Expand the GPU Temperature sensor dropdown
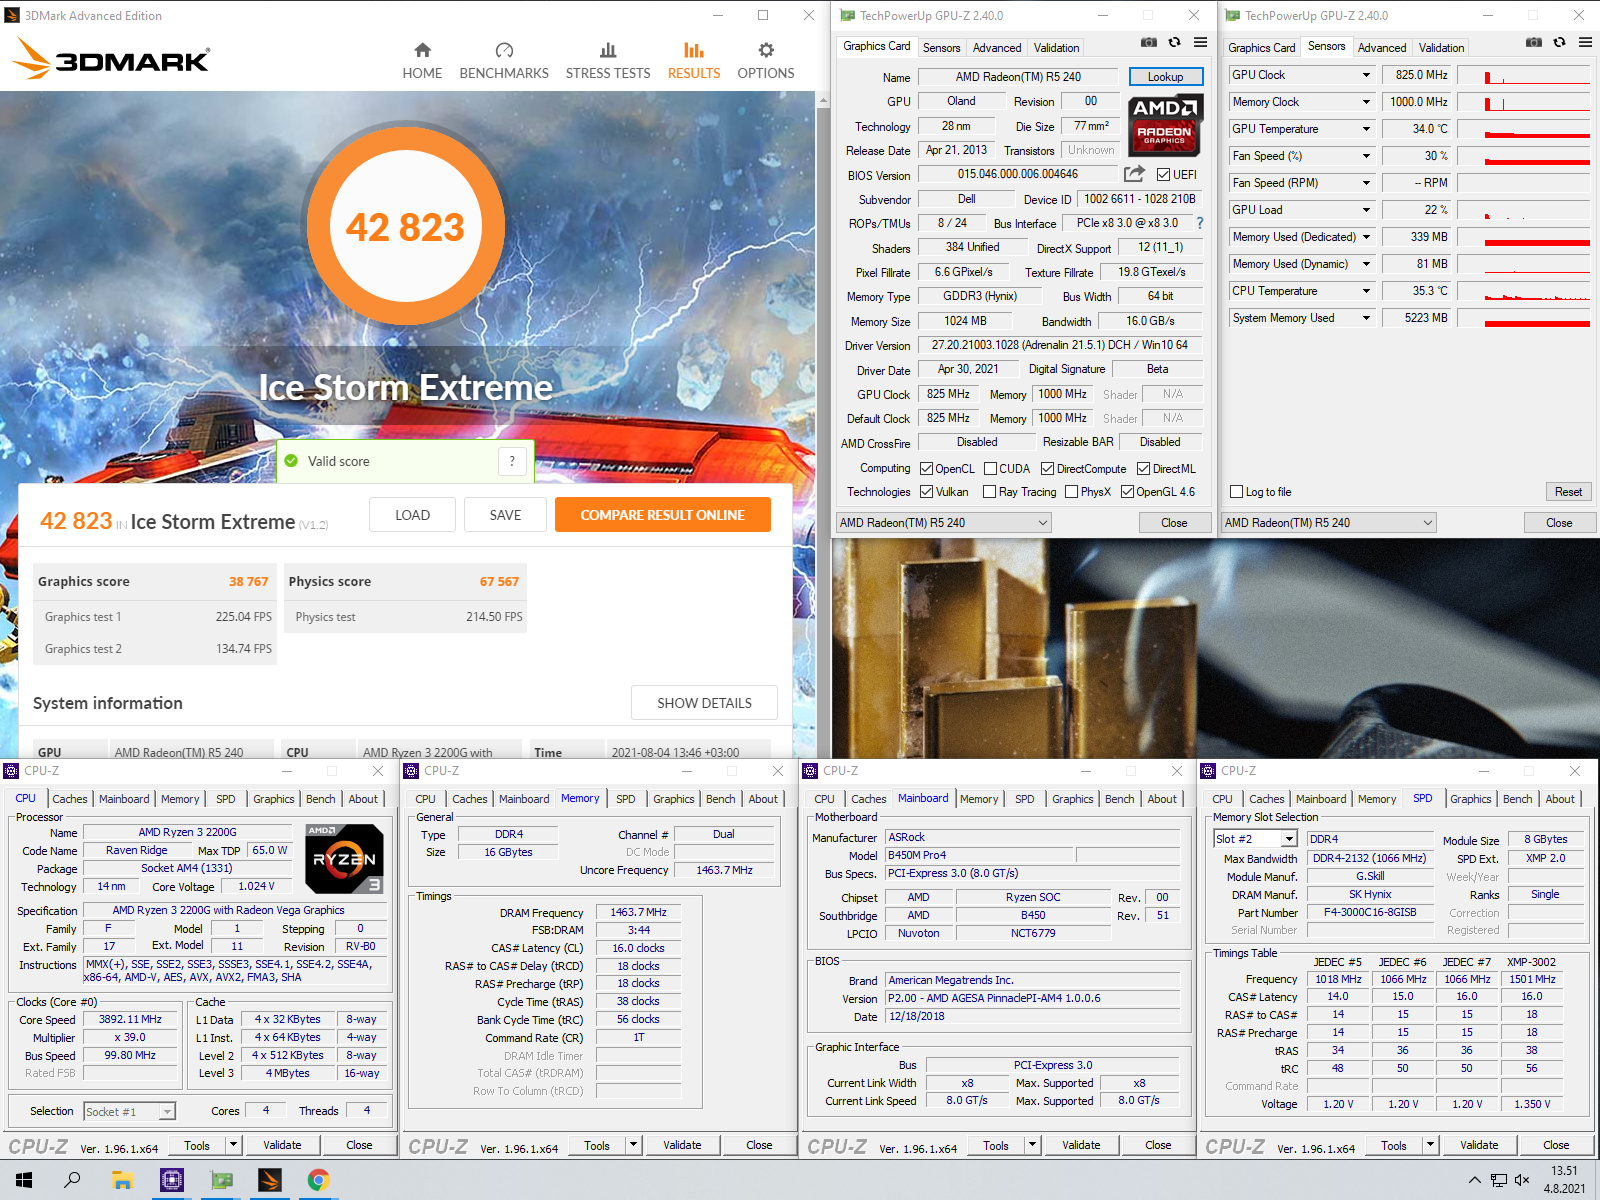1600x1200 pixels. pyautogui.click(x=1366, y=129)
